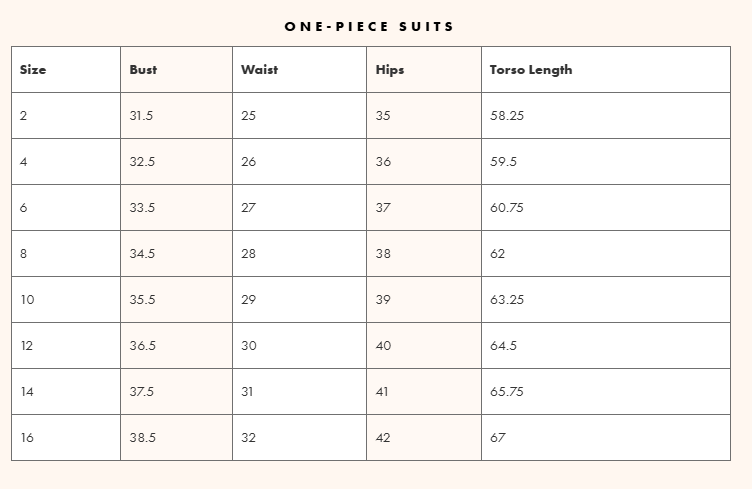
Task: Select the size 8 row label
Action: 24,254
